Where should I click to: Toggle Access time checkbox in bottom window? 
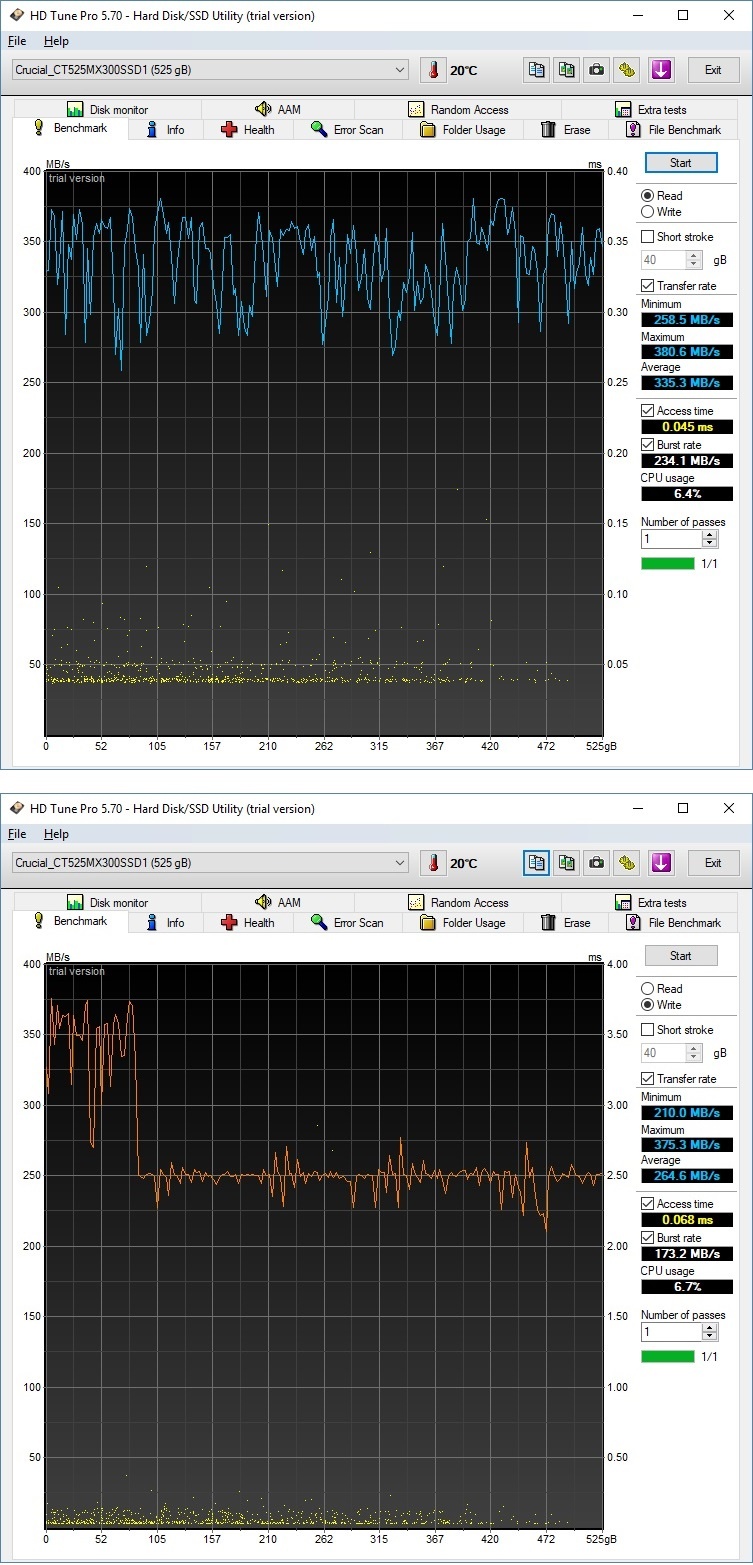pyautogui.click(x=648, y=1204)
